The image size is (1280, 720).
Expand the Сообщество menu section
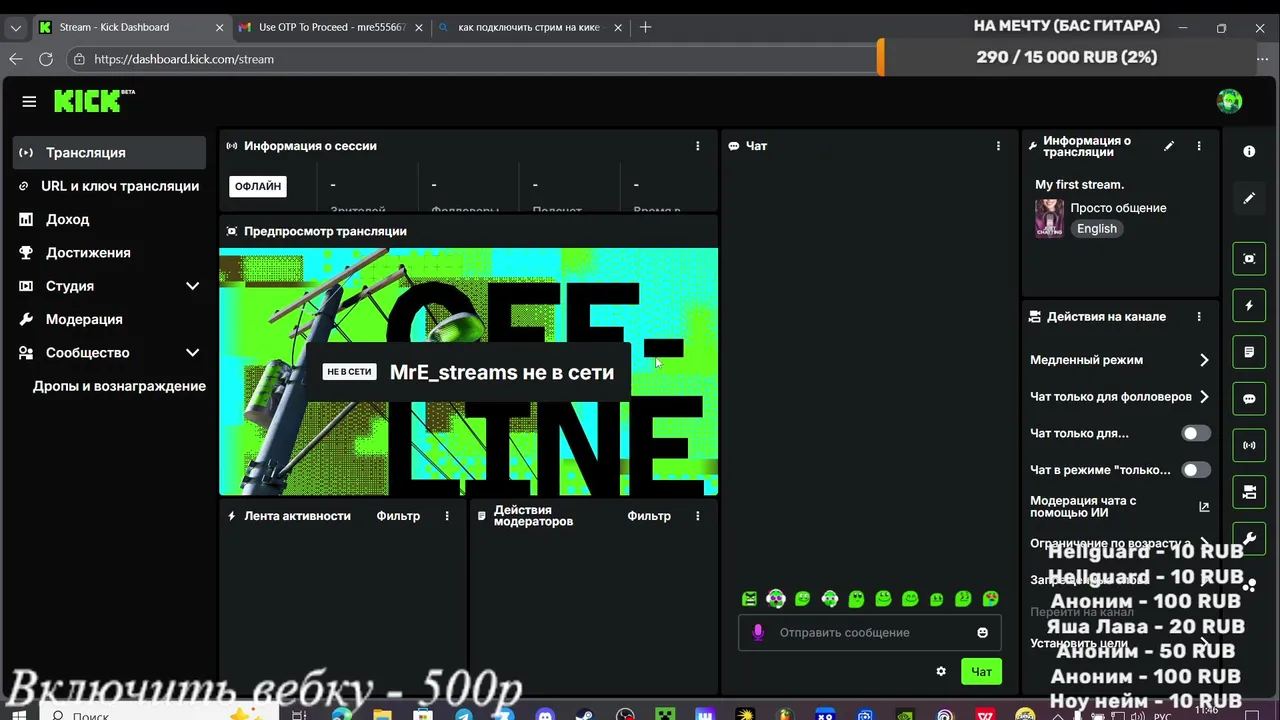[110, 353]
